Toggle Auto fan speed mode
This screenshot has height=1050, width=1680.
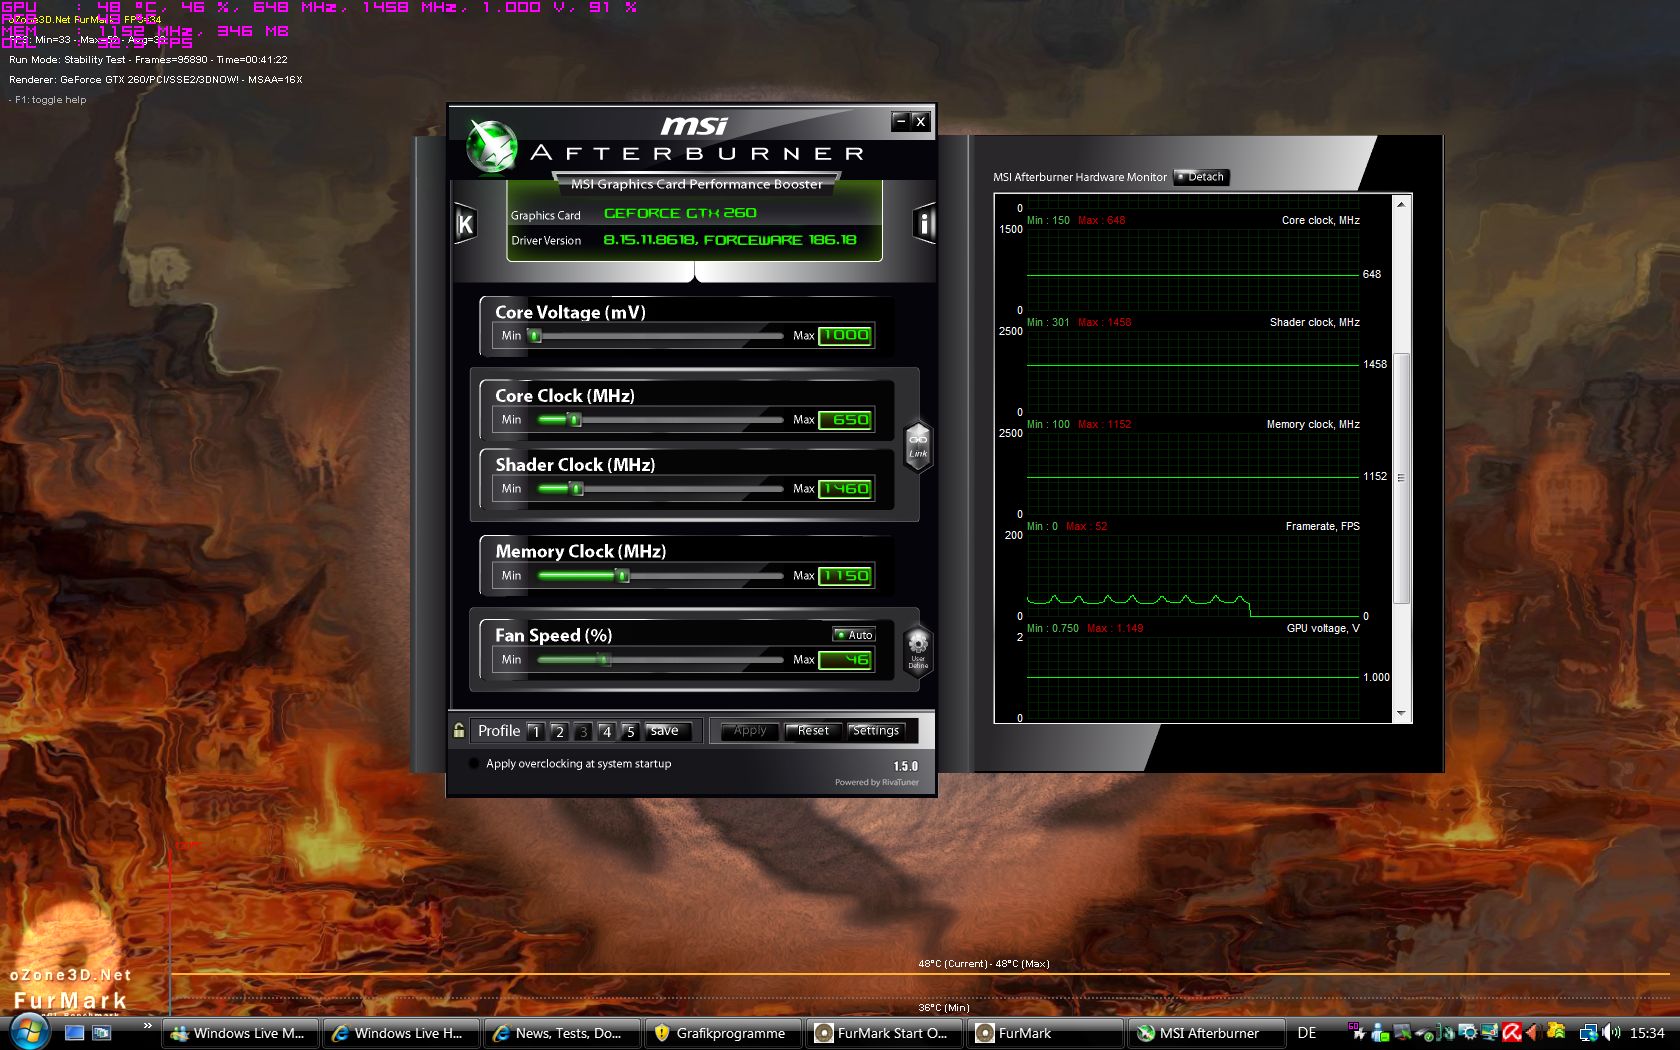click(855, 635)
